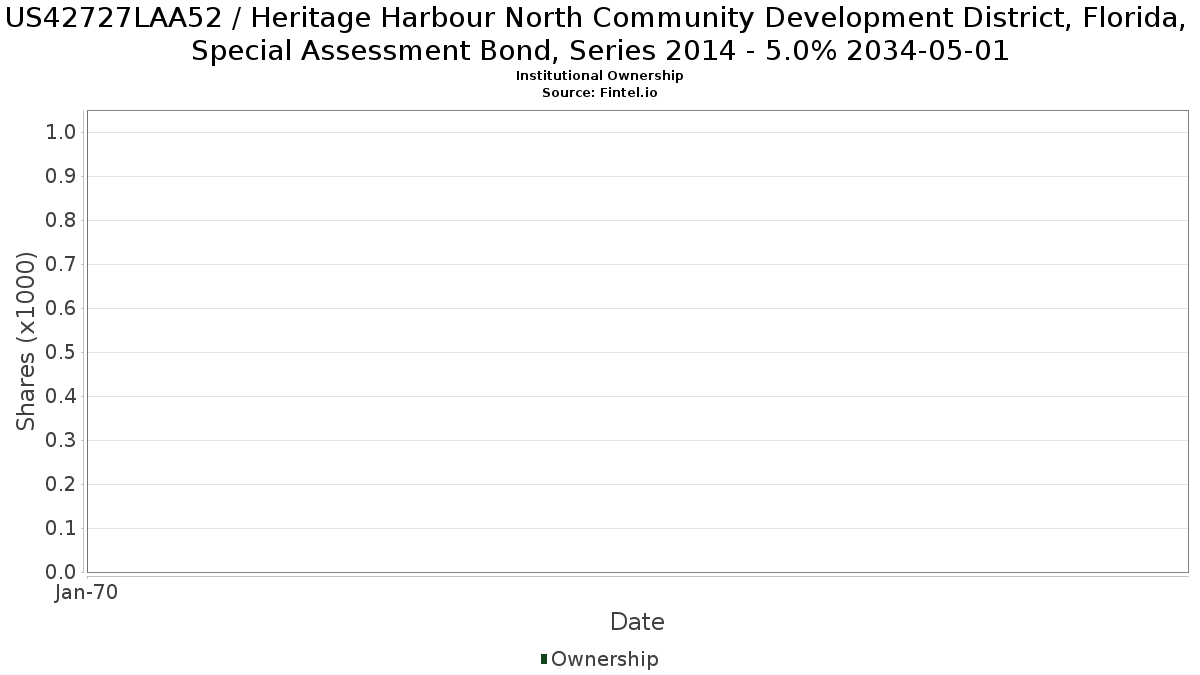Image resolution: width=1200 pixels, height=675 pixels.
Task: Click the Jan-70 date axis label
Action: (x=87, y=593)
